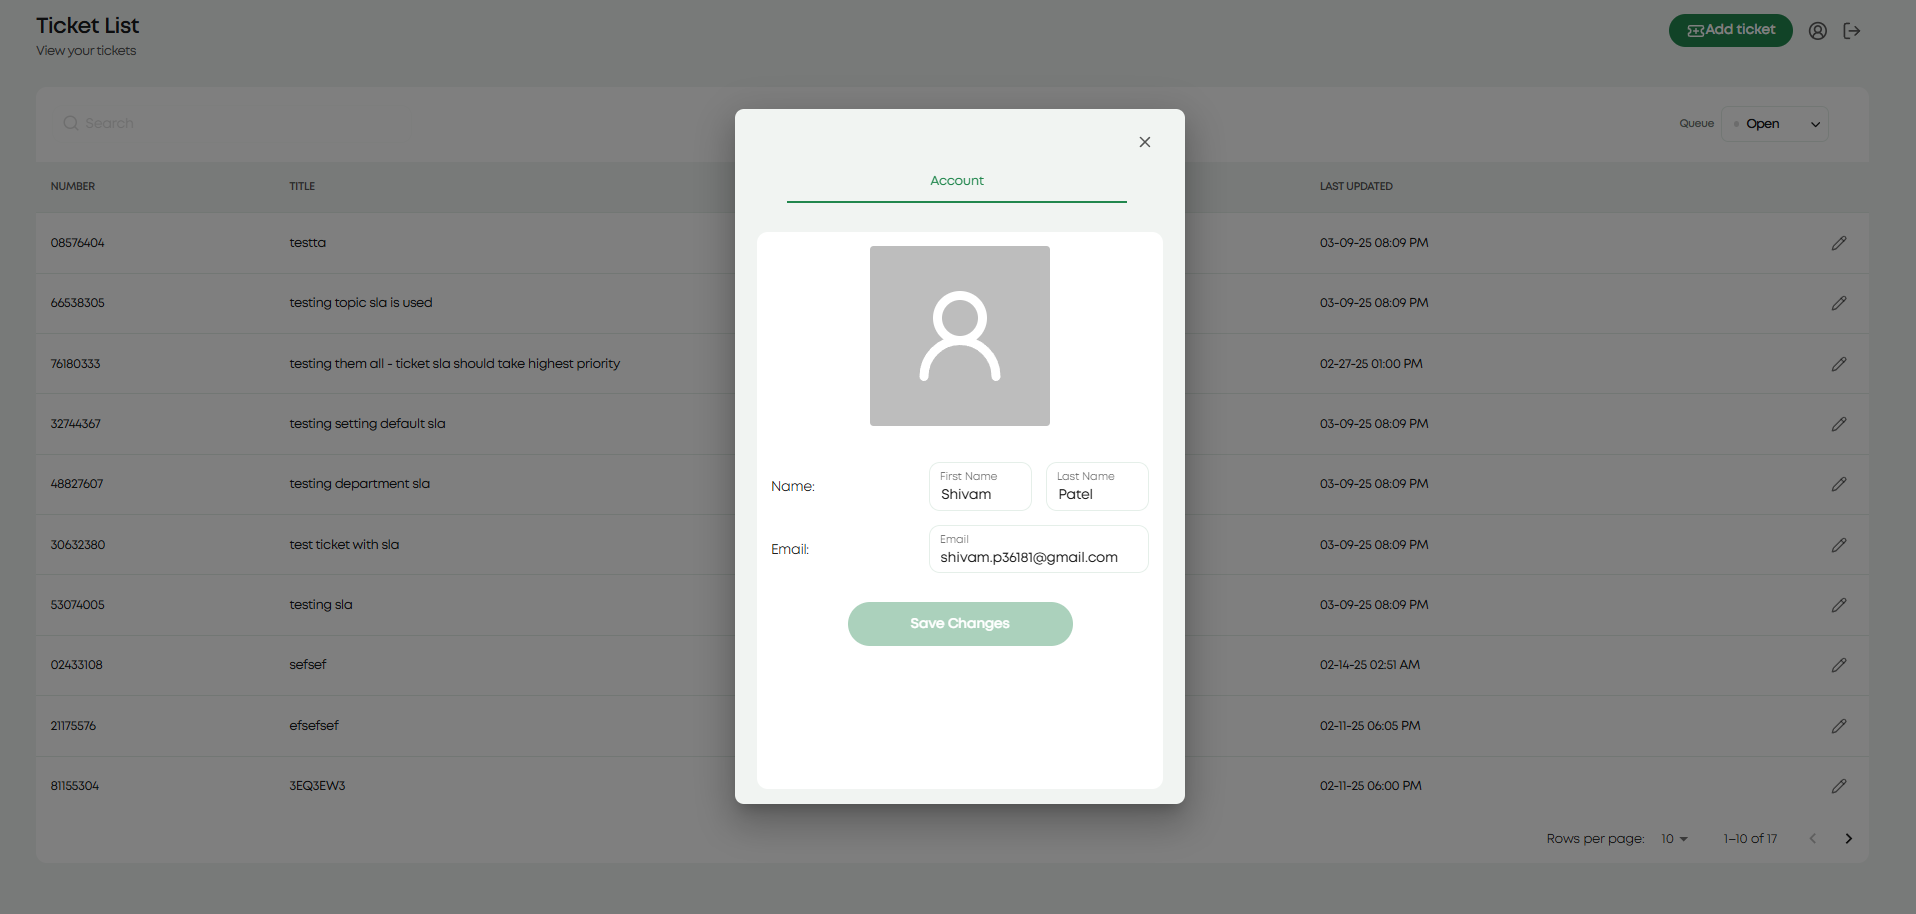
Task: Click the placeholder avatar image in Account dialog
Action: 959,336
